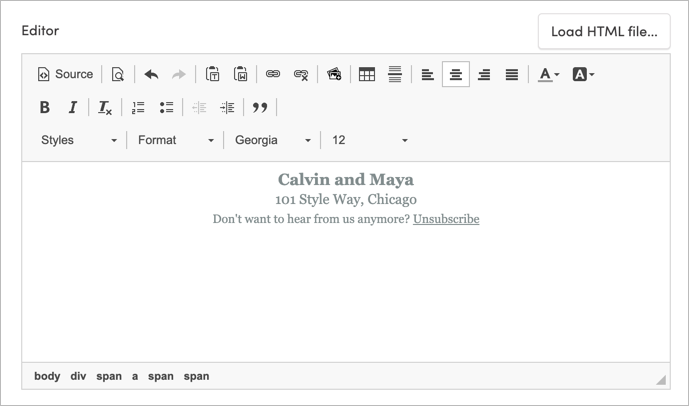Open the Styles dropdown
This screenshot has width=689, height=406.
click(79, 140)
